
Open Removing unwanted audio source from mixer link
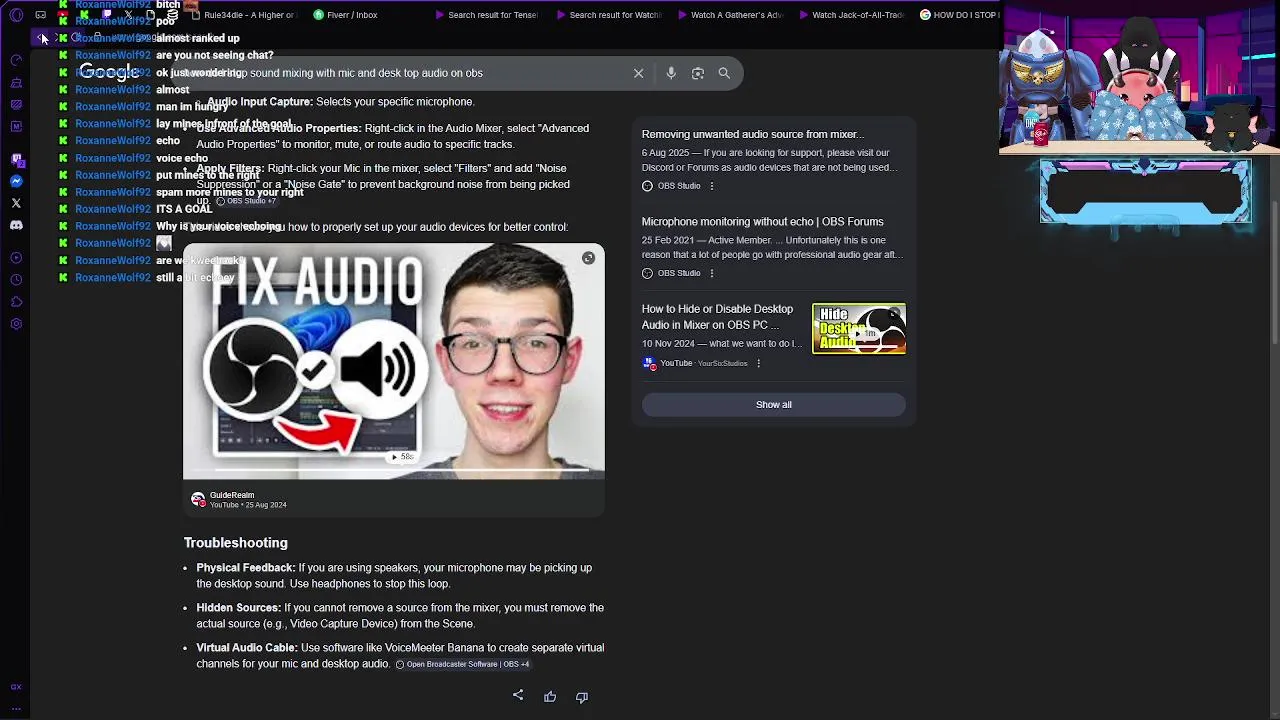753,134
